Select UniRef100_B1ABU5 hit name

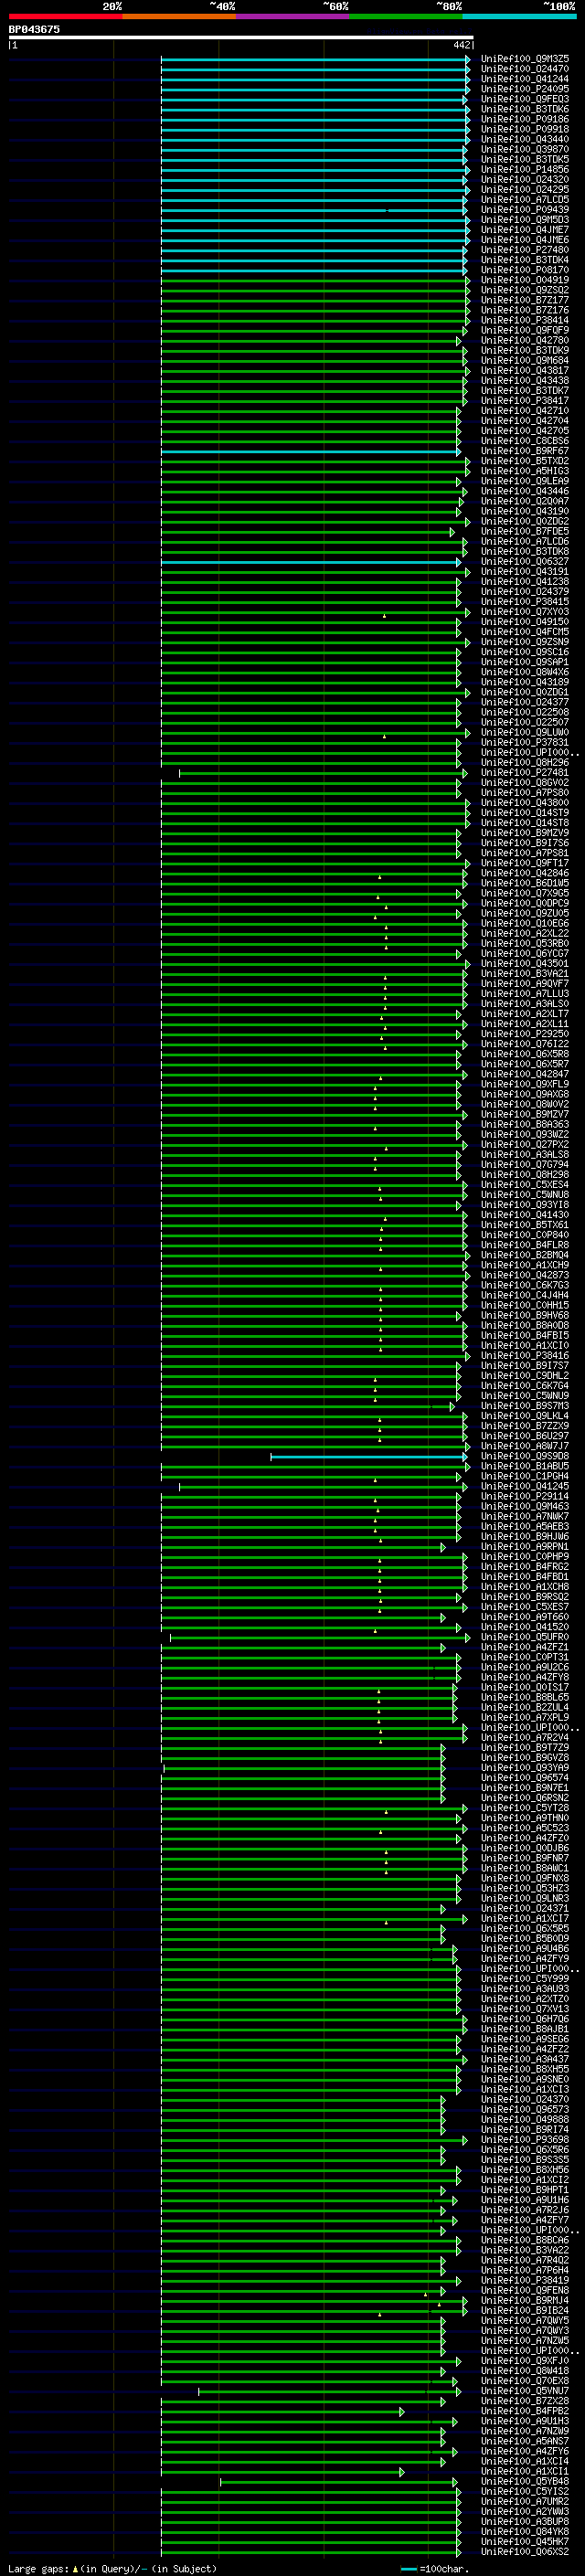tap(525, 1466)
